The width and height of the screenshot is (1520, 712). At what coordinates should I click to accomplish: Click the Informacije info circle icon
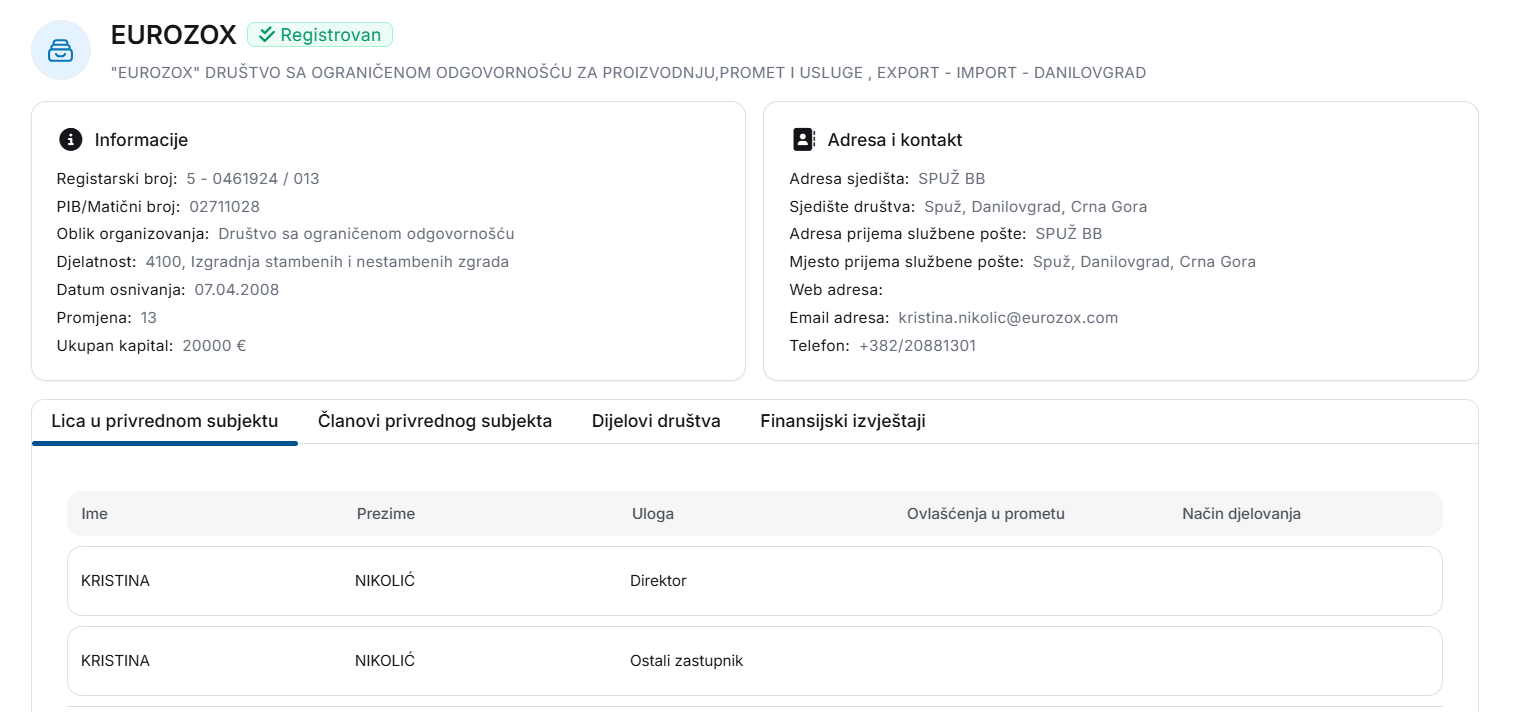pyautogui.click(x=70, y=140)
